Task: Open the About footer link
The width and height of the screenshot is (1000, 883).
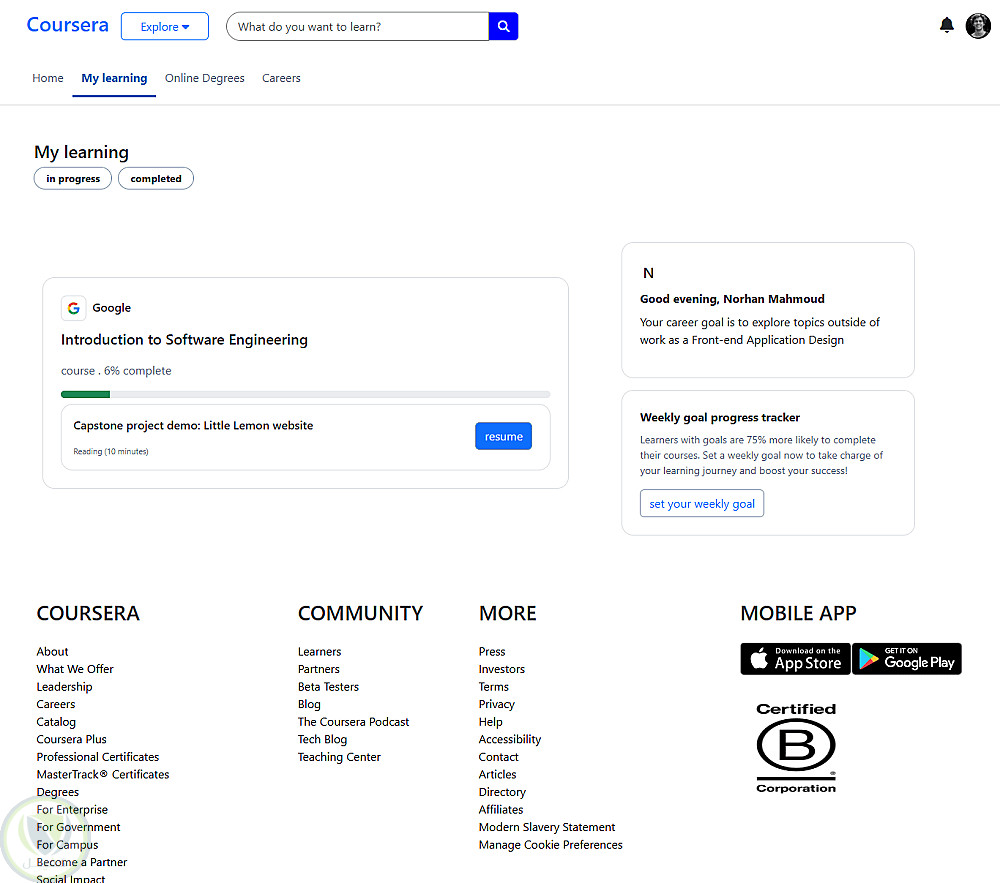Action: click(52, 652)
